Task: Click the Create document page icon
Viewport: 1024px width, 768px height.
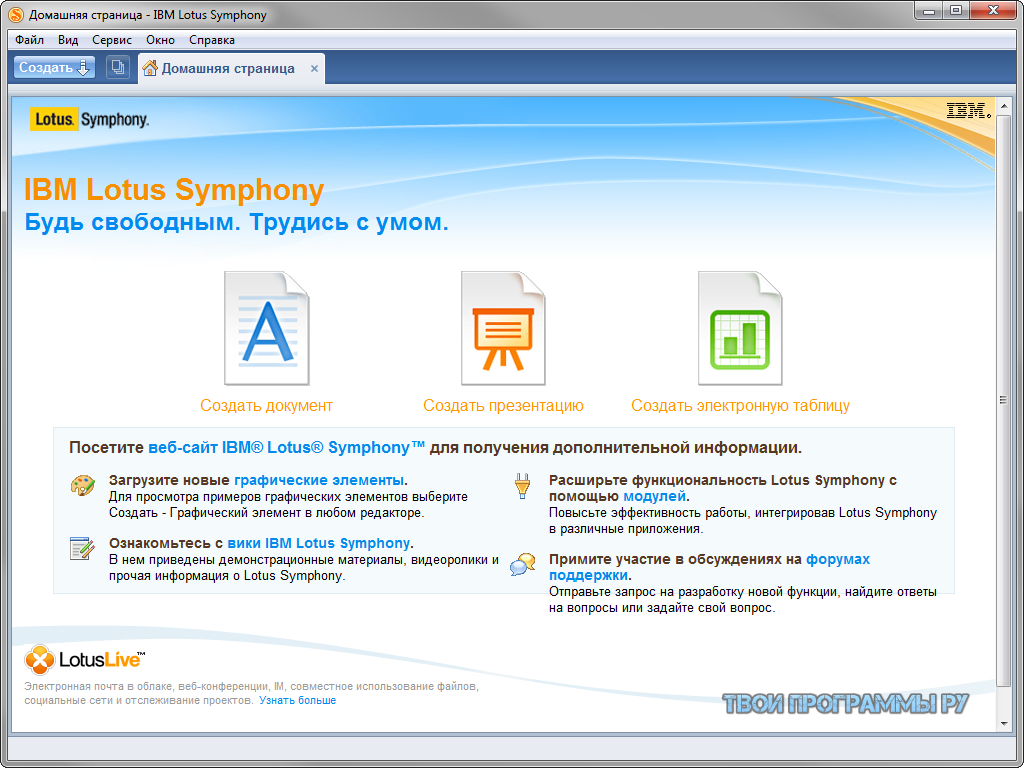Action: click(x=266, y=328)
